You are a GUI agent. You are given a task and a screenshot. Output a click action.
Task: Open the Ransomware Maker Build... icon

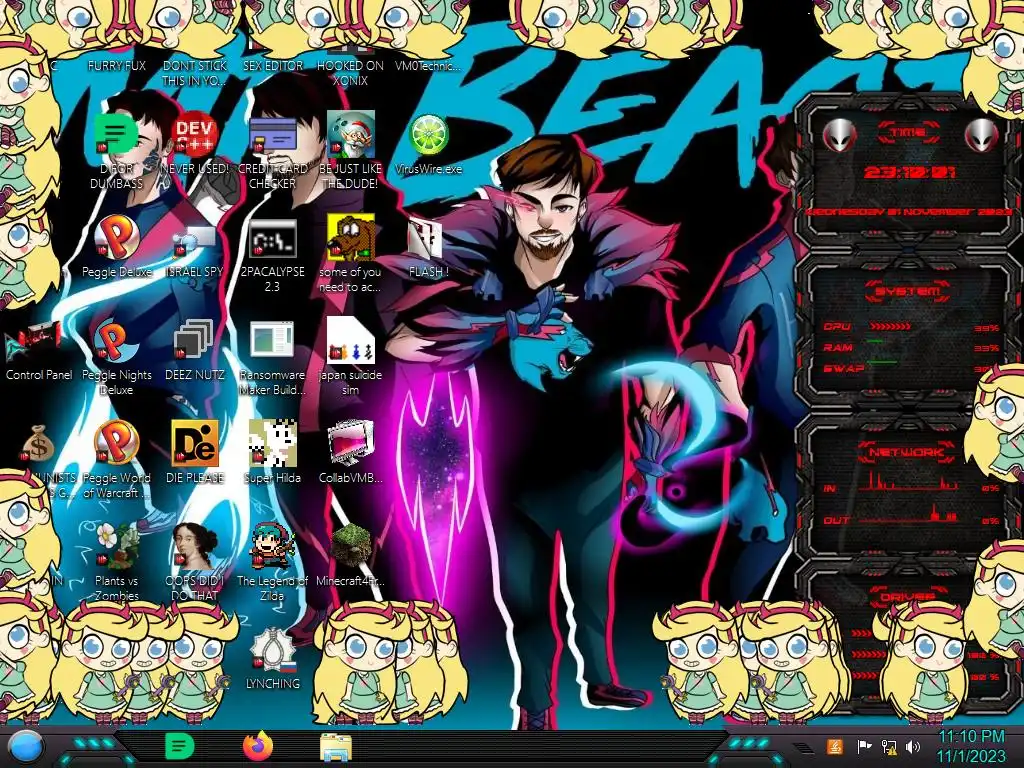pyautogui.click(x=272, y=342)
